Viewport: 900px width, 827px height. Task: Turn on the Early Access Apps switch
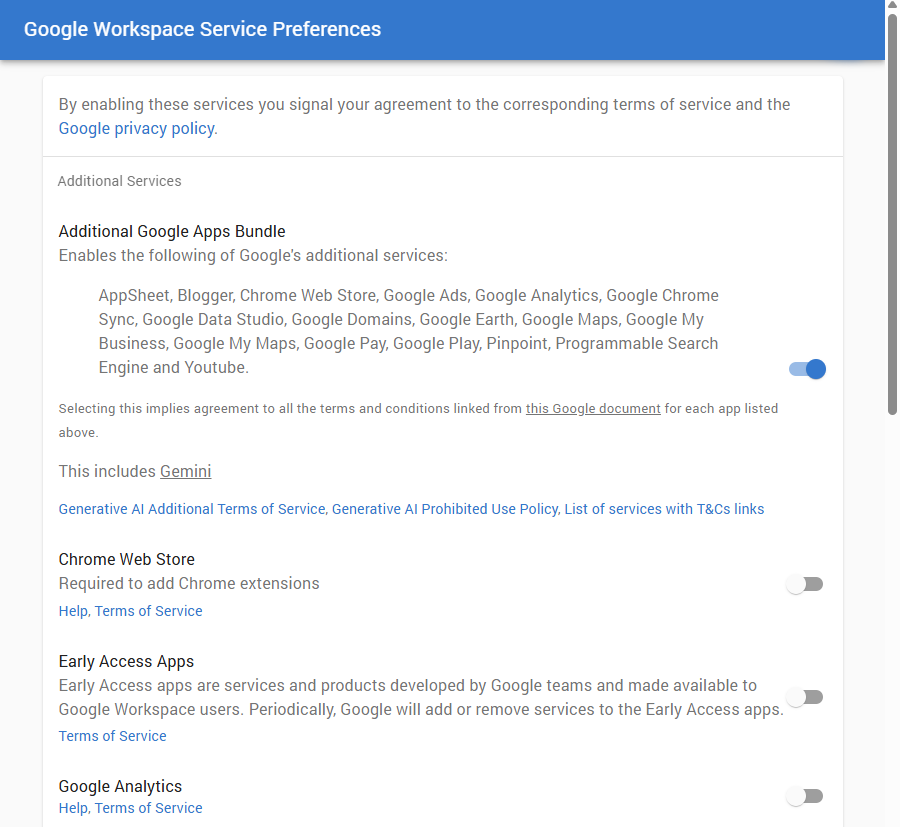tap(805, 697)
